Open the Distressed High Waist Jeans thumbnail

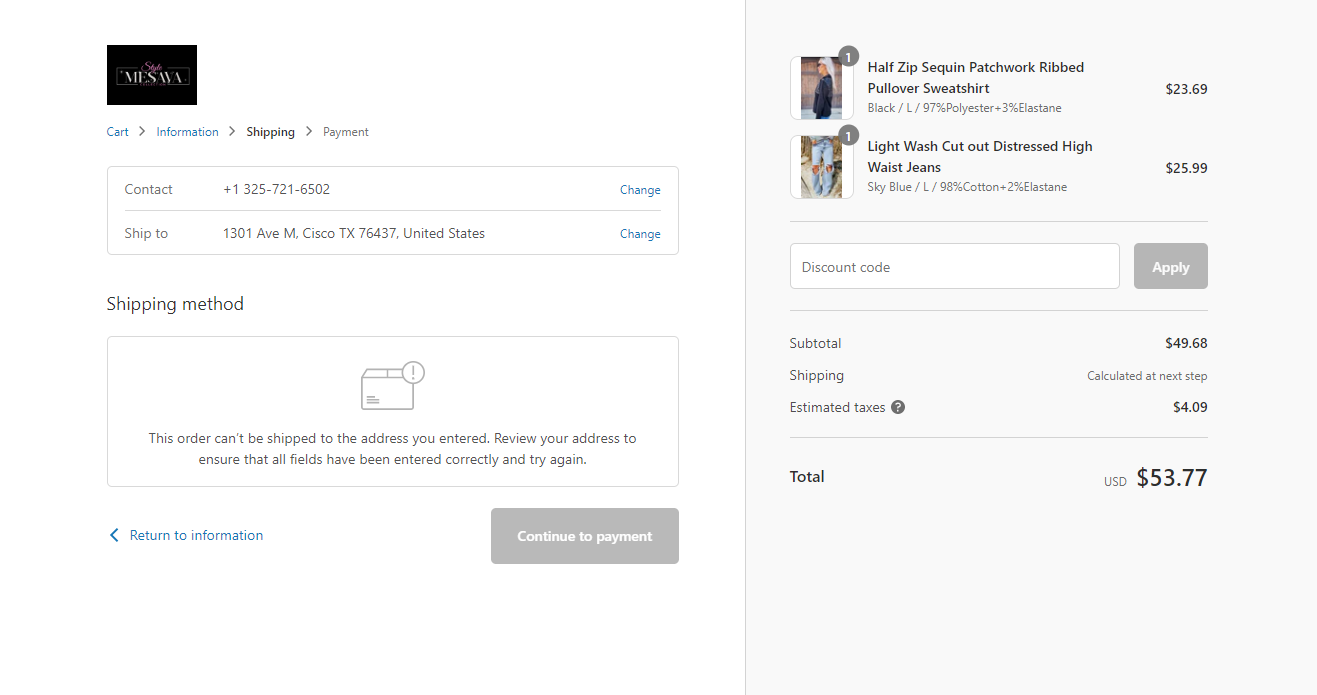click(x=821, y=167)
